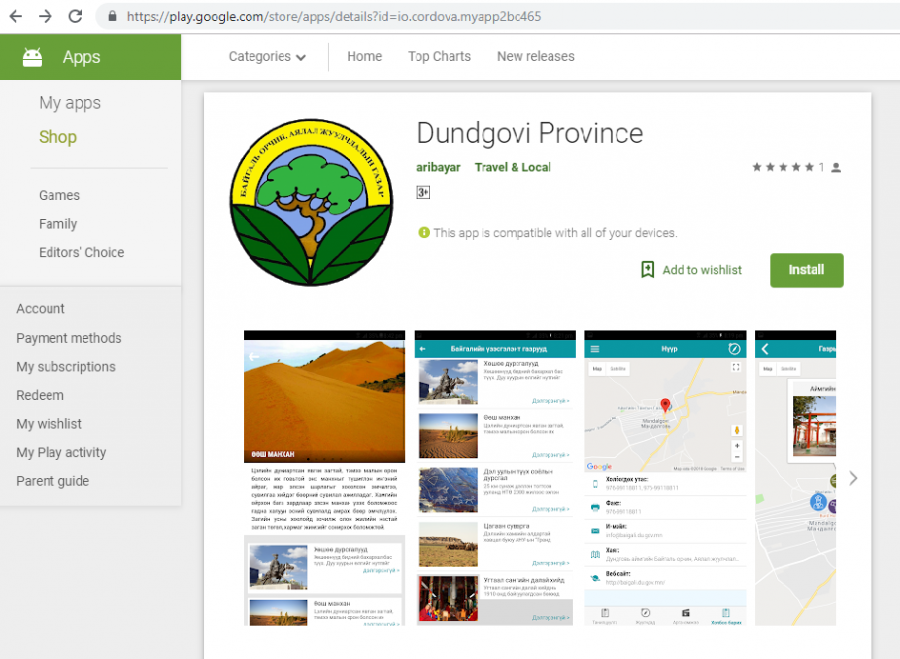This screenshot has width=900, height=659.
Task: Click the Android Apps logo icon
Action: [x=32, y=57]
